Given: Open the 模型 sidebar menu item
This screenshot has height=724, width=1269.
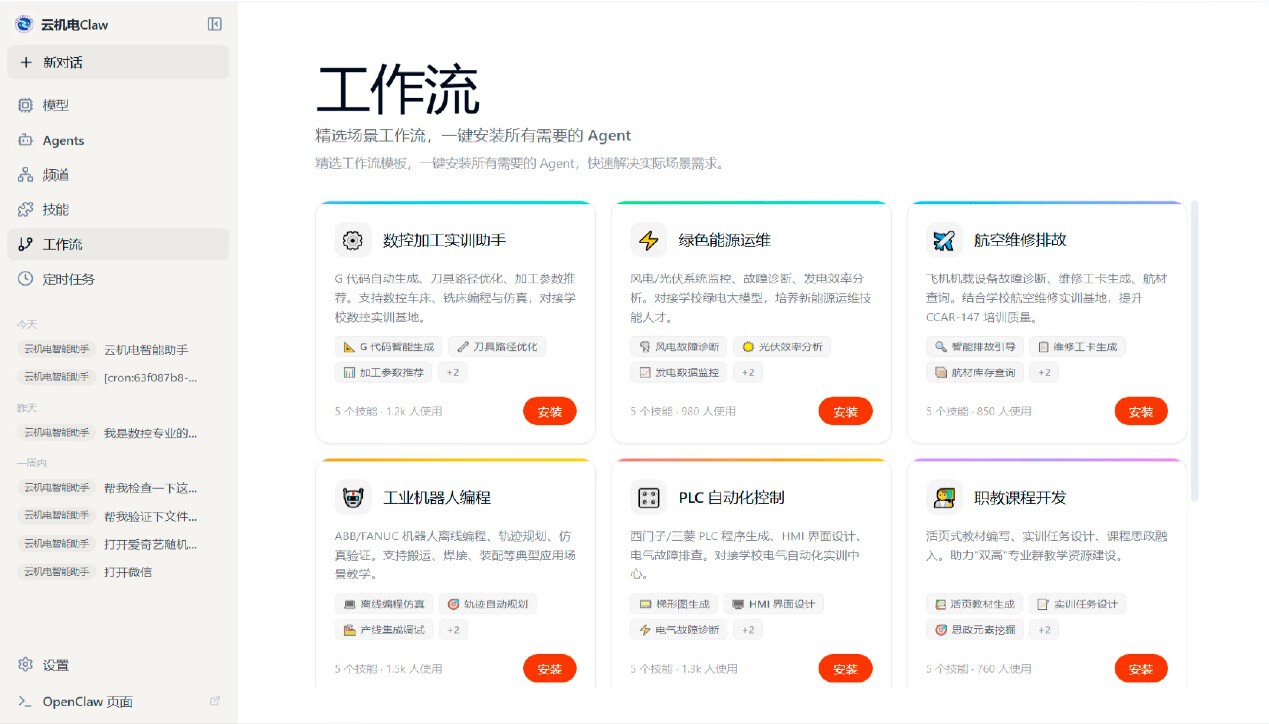Looking at the screenshot, I should (56, 105).
